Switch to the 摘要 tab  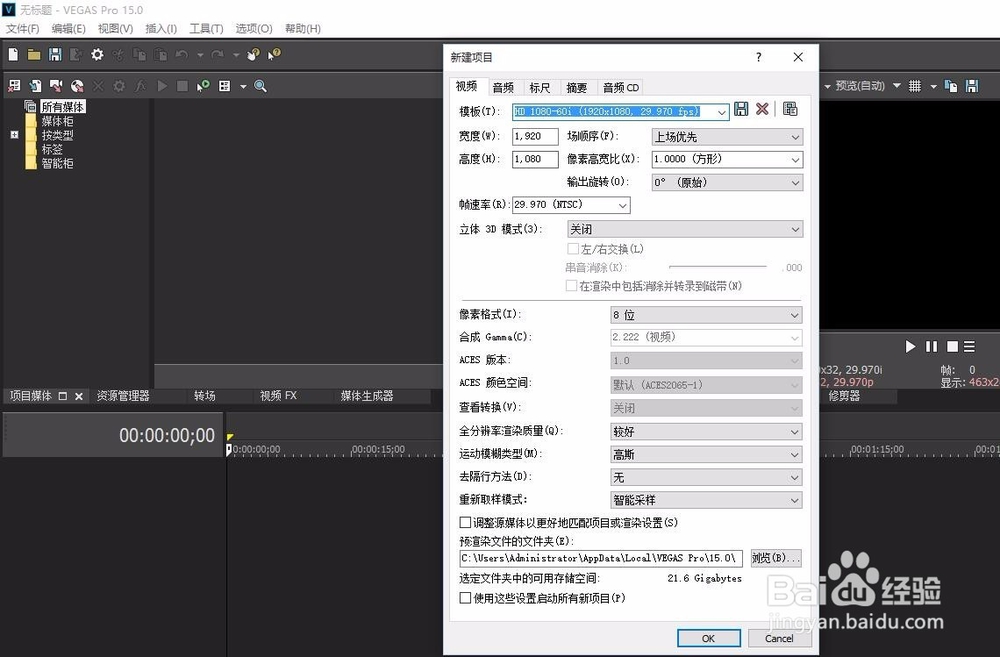(x=576, y=87)
